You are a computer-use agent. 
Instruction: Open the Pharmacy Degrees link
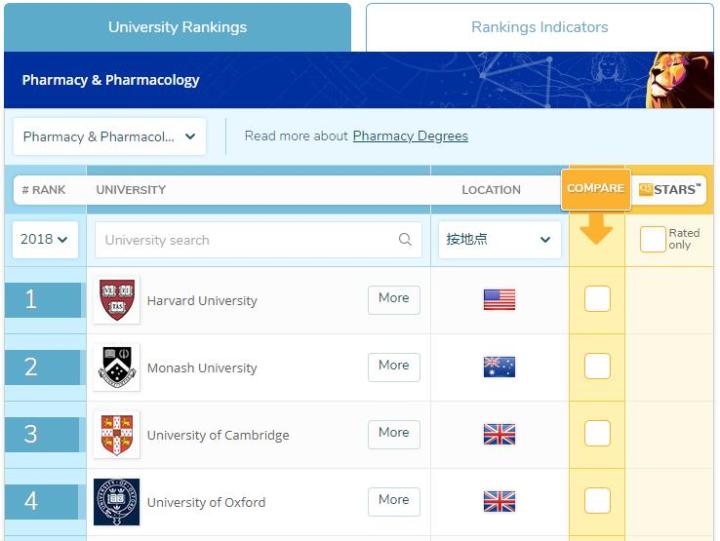point(411,136)
